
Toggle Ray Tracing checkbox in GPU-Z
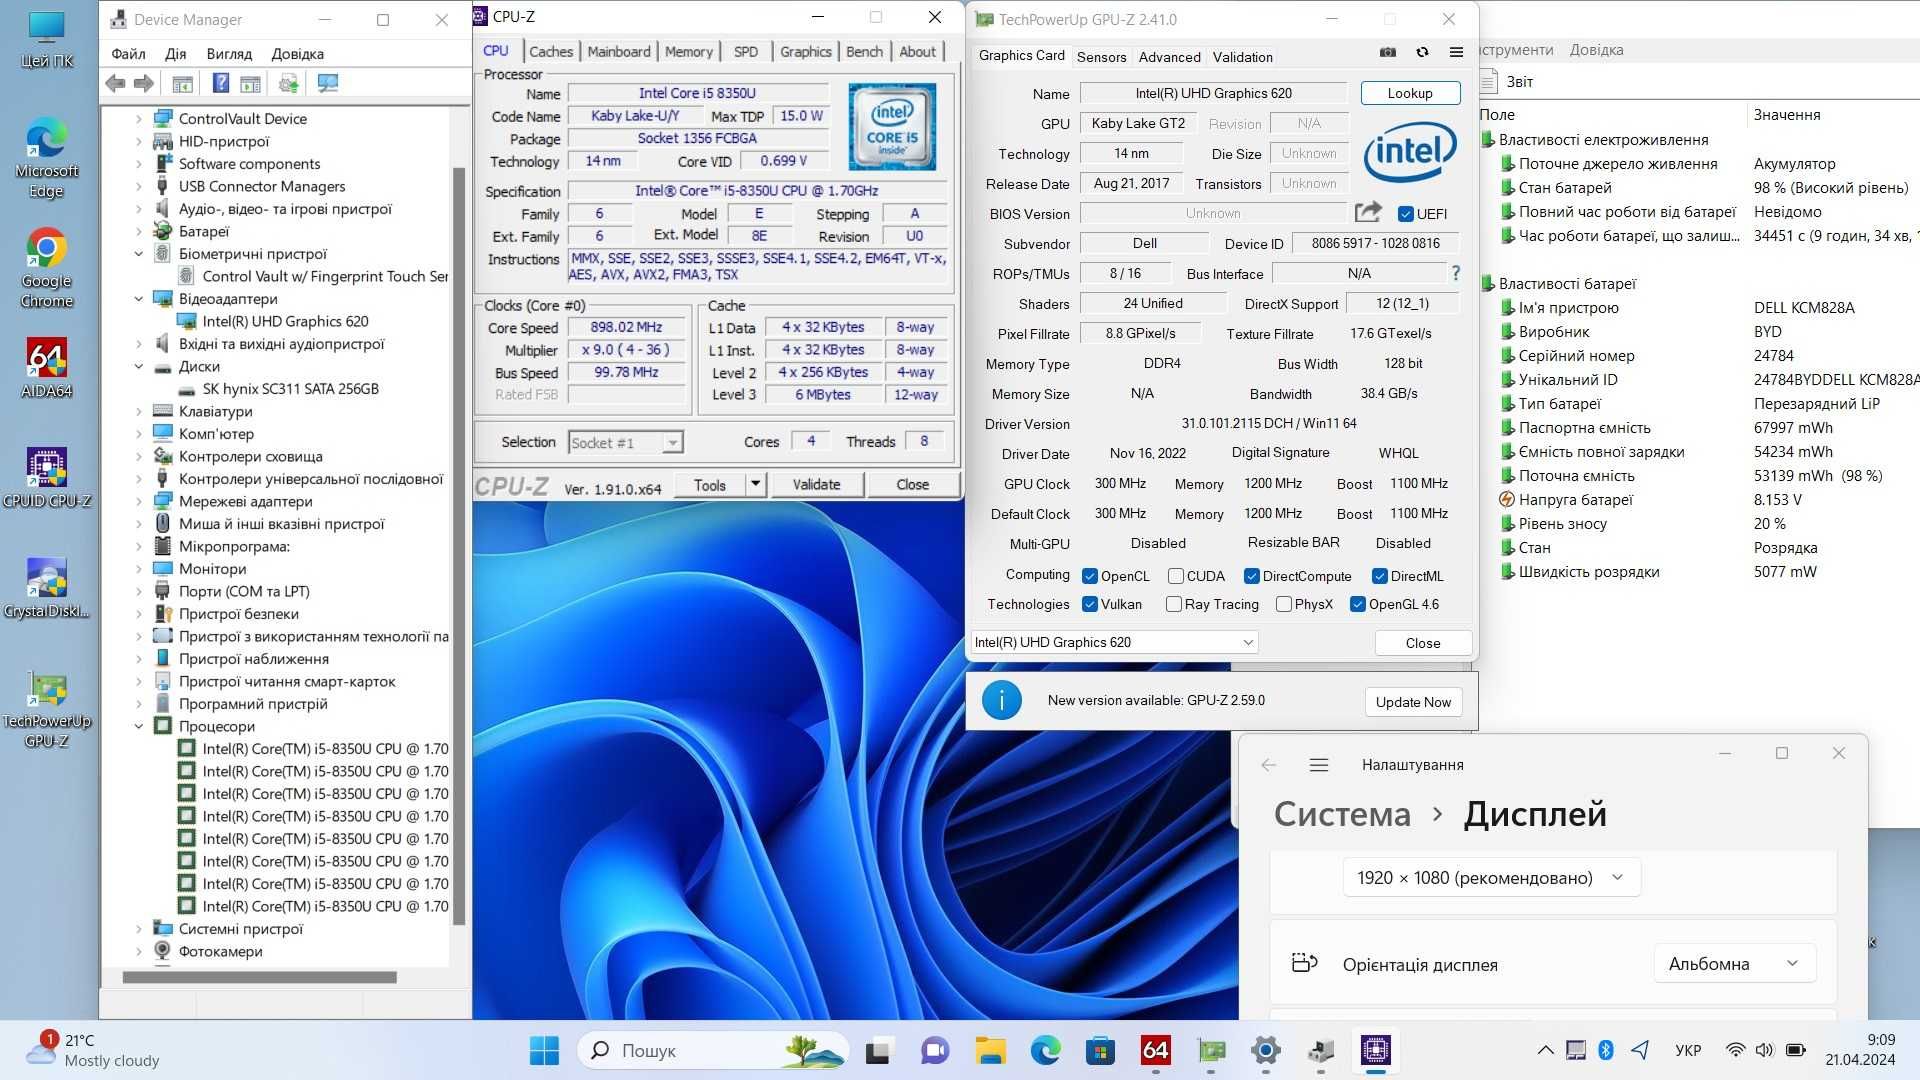pos(1174,604)
